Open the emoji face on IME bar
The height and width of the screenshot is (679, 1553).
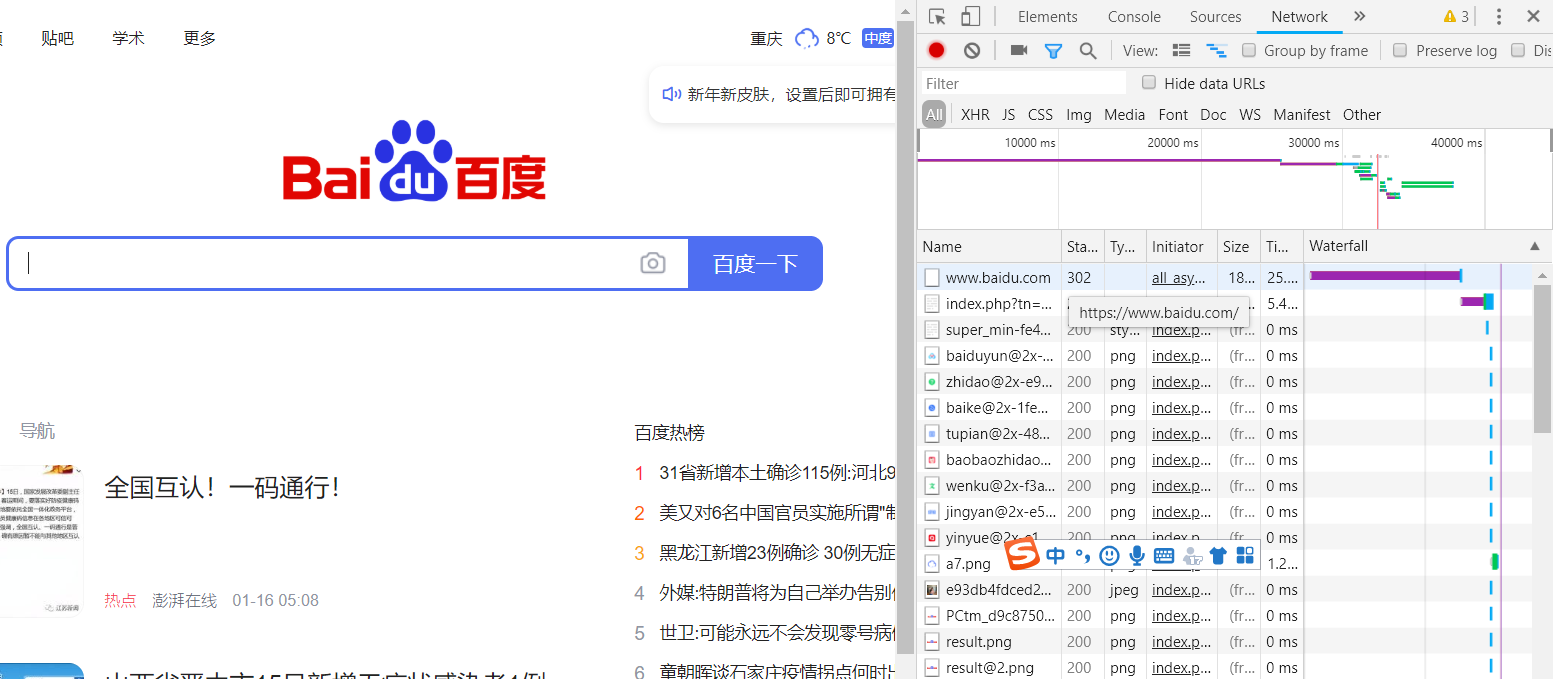(x=1109, y=555)
